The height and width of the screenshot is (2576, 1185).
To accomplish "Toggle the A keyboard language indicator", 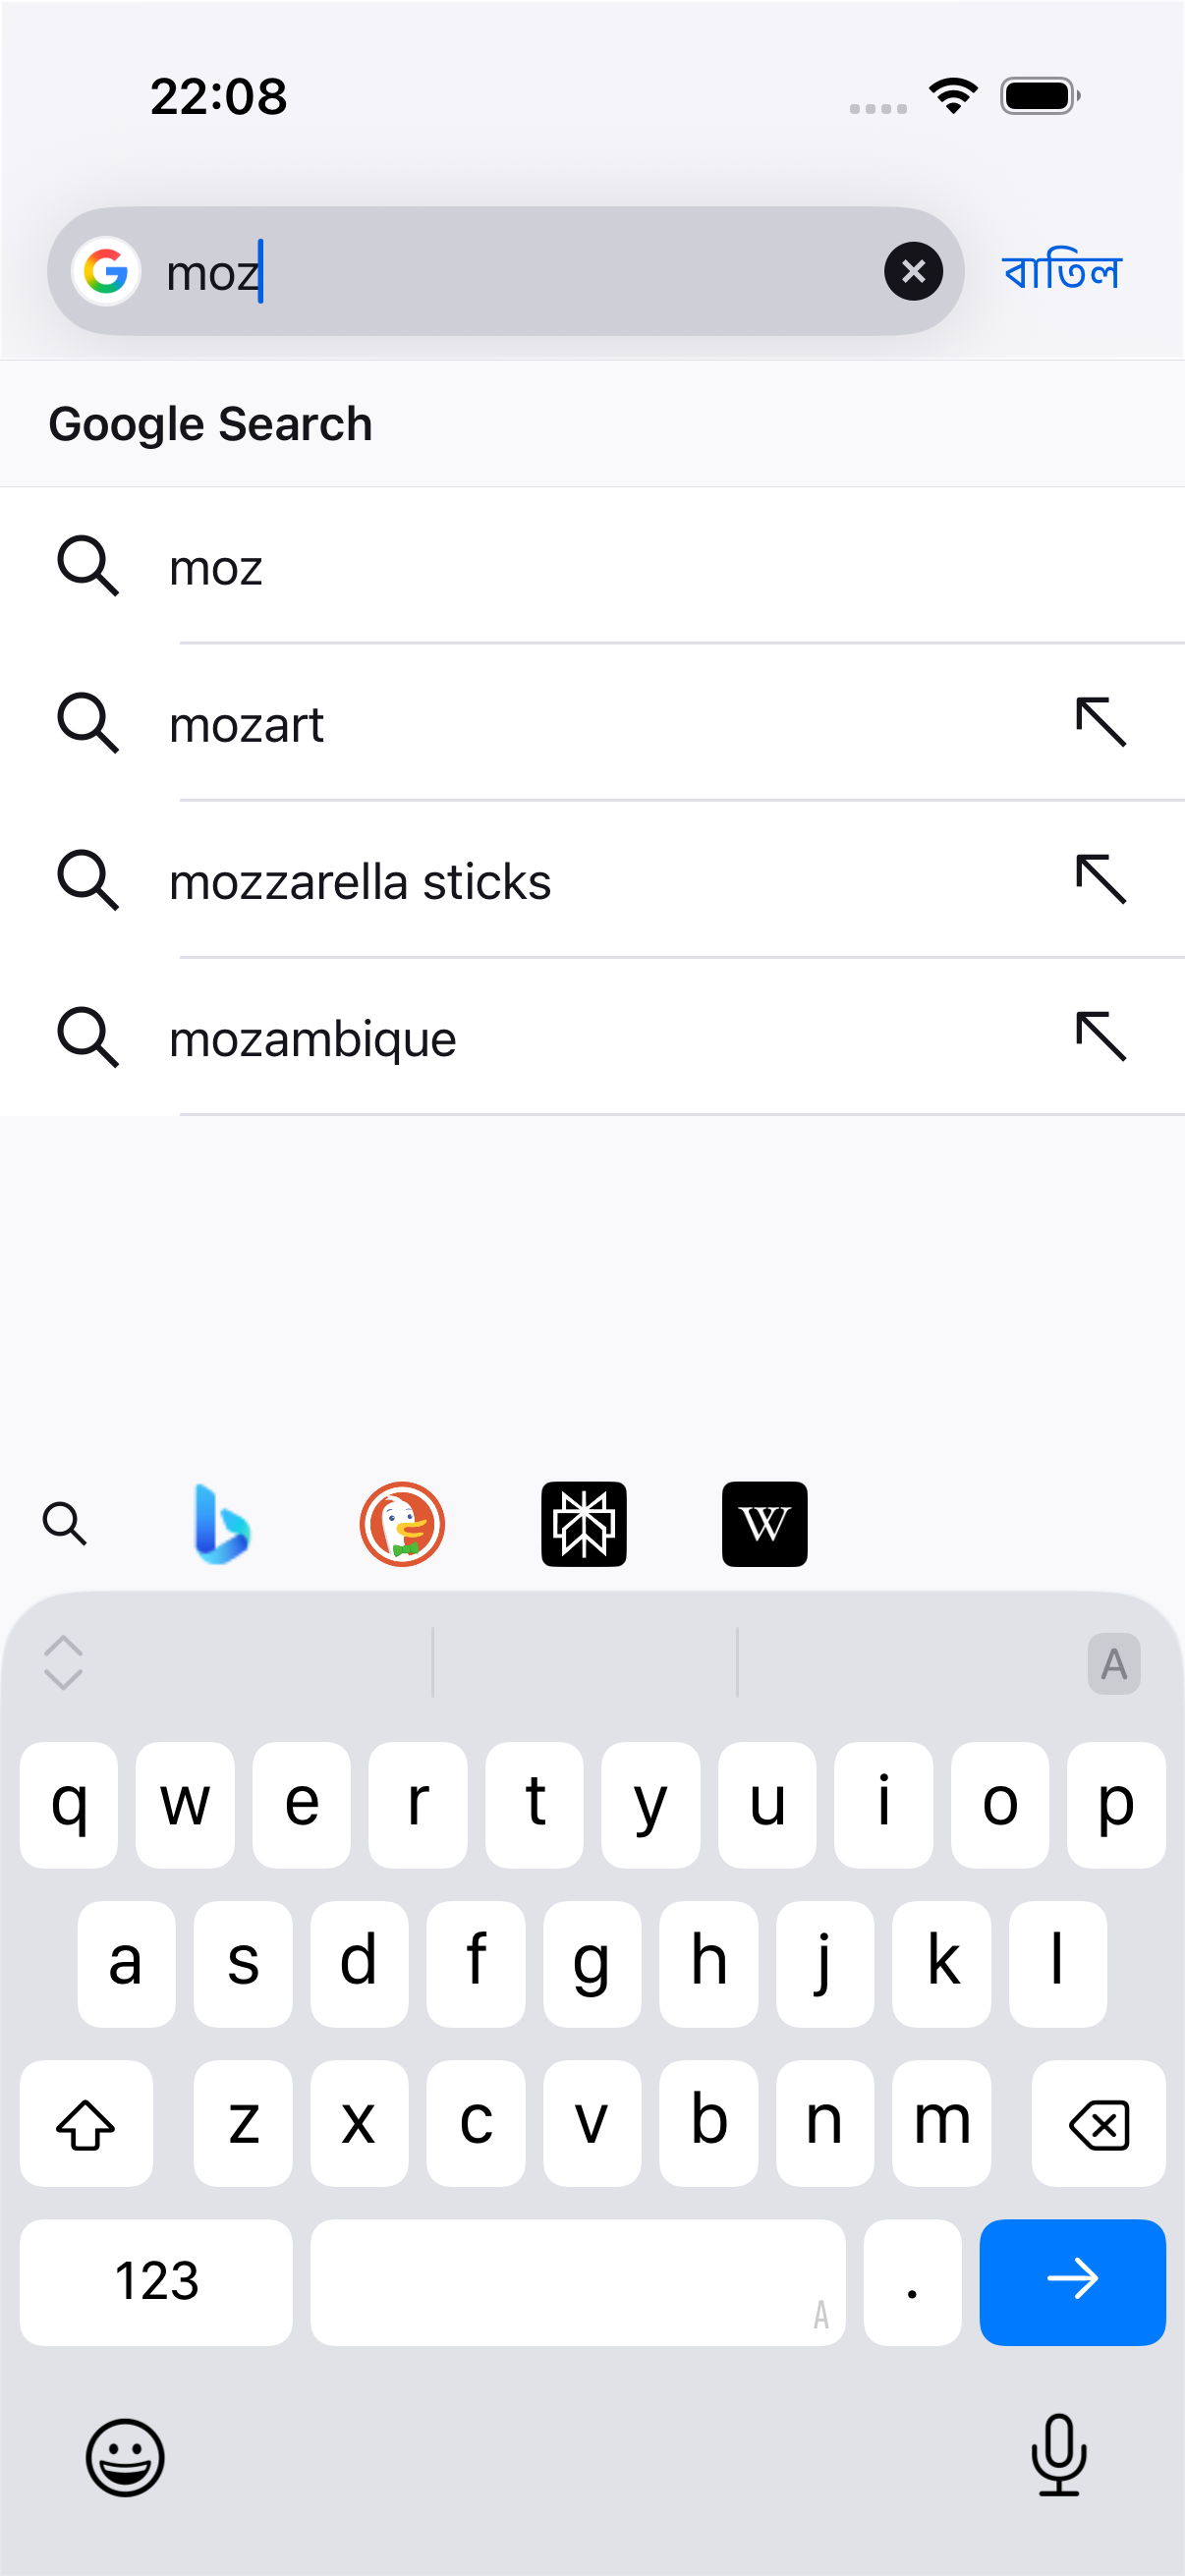I will [1114, 1664].
